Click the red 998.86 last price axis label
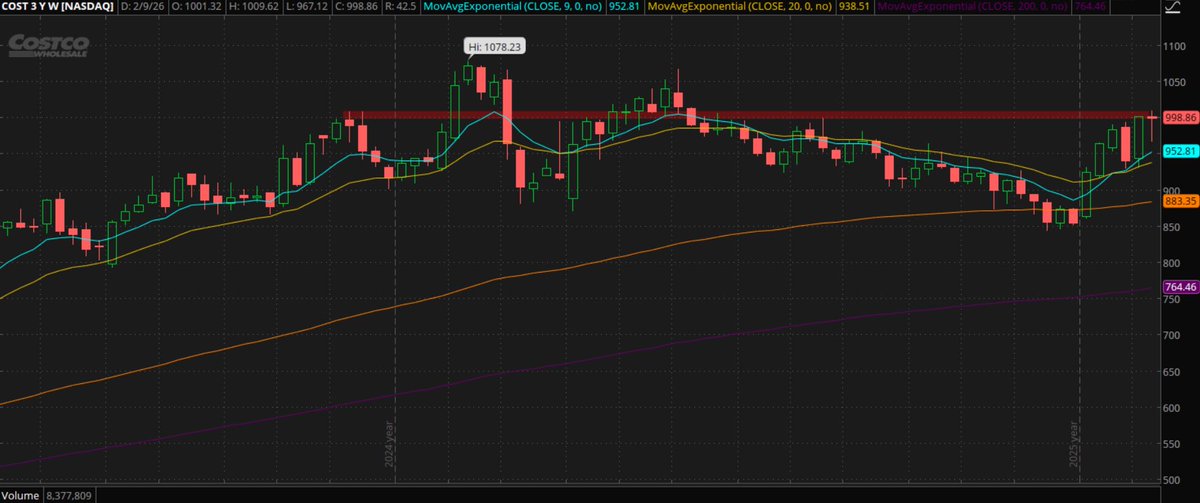The height and width of the screenshot is (503, 1200). pyautogui.click(x=1181, y=117)
